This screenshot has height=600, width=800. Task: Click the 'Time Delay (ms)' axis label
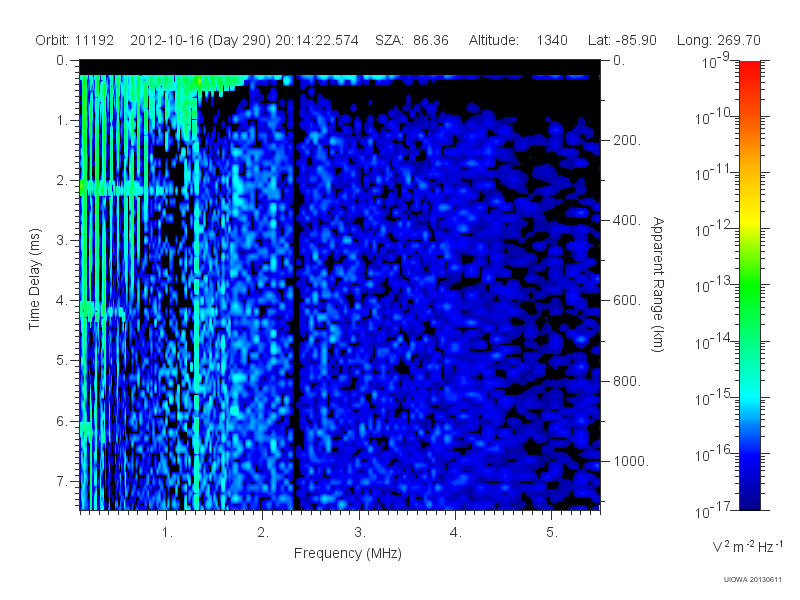pos(34,279)
